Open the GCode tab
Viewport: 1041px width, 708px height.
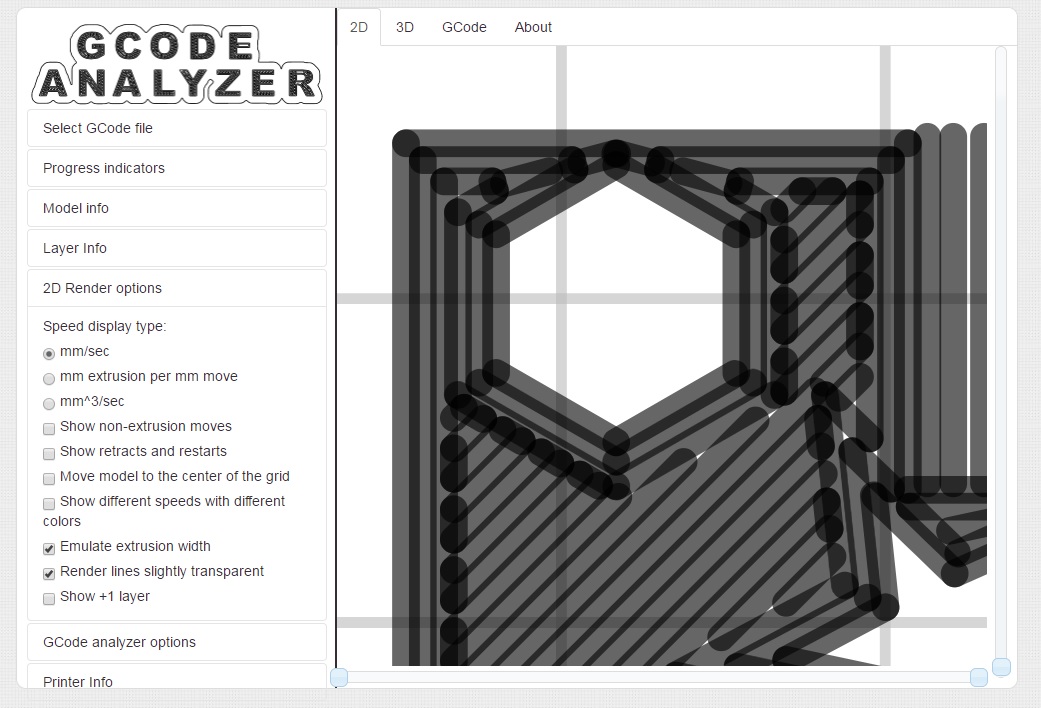pyautogui.click(x=464, y=27)
